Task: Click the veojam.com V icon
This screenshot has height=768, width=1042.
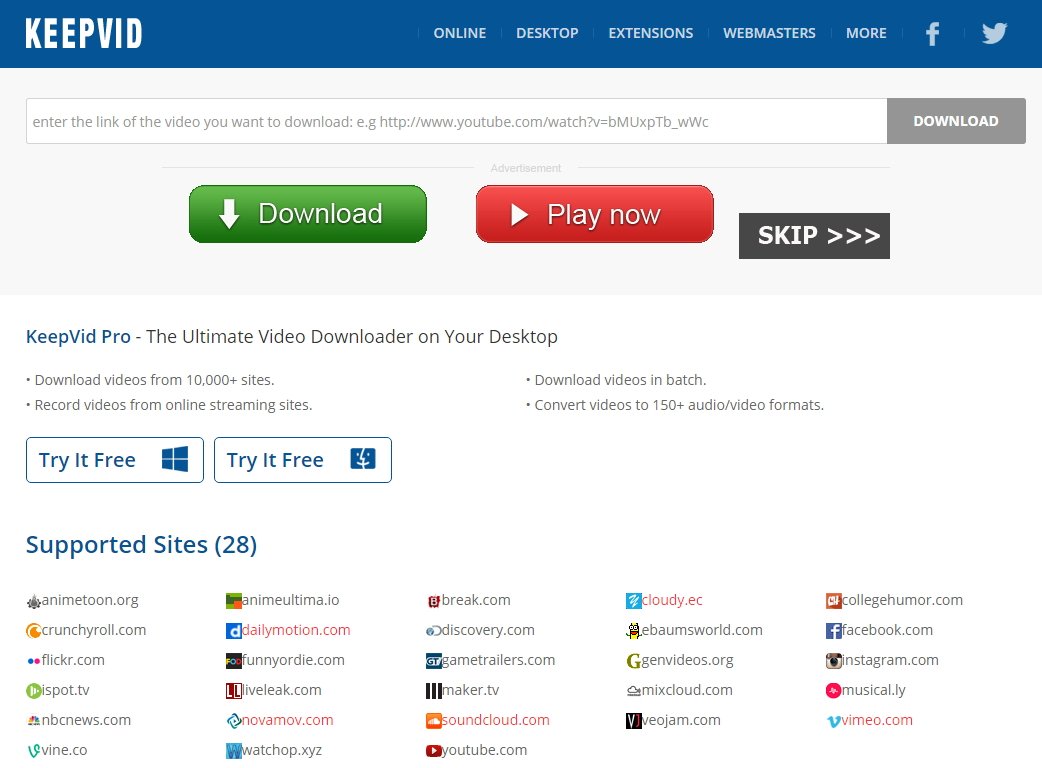Action: click(633, 721)
